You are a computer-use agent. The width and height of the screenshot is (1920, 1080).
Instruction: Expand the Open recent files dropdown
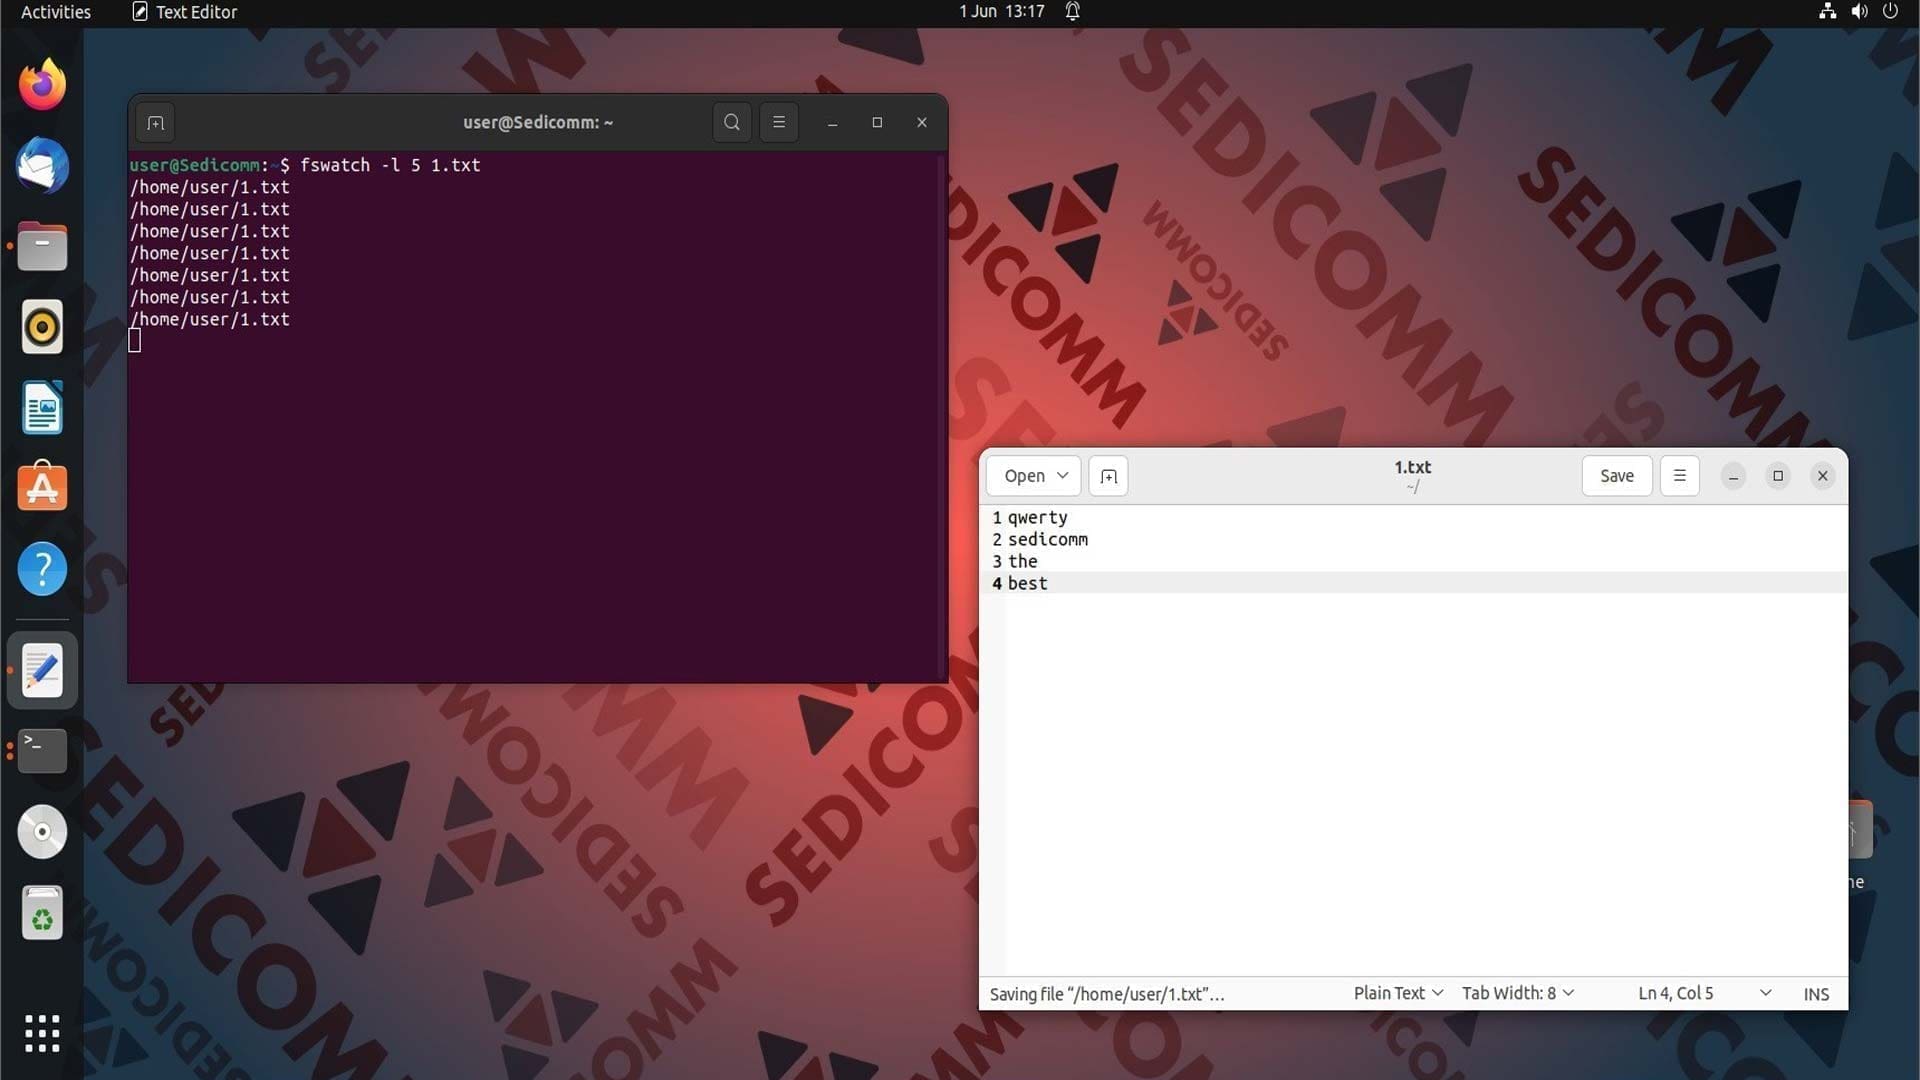pyautogui.click(x=1034, y=476)
